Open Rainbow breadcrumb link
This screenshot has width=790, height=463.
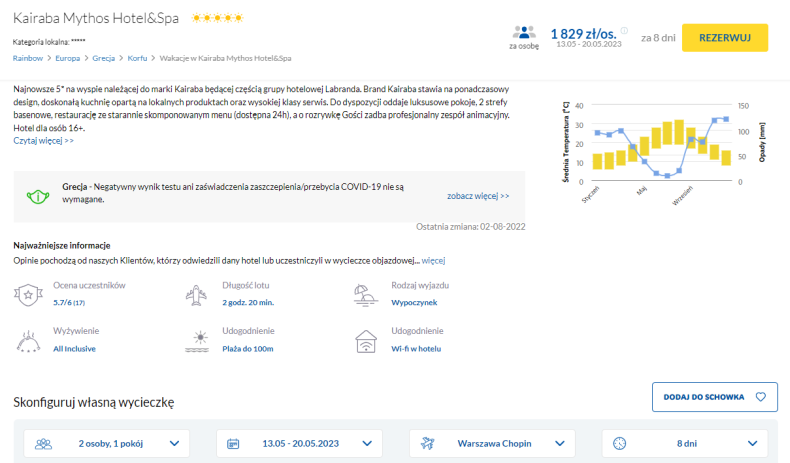pyautogui.click(x=28, y=58)
